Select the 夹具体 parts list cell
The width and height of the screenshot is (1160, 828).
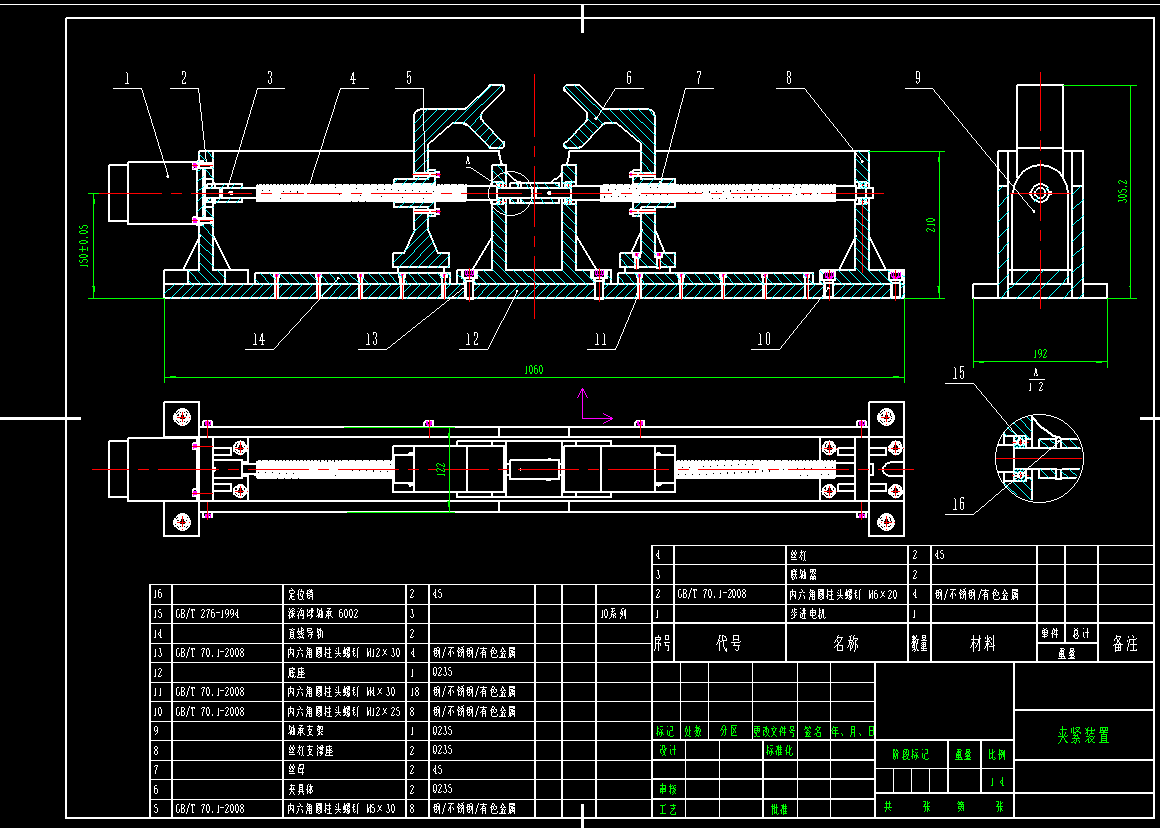[345, 790]
